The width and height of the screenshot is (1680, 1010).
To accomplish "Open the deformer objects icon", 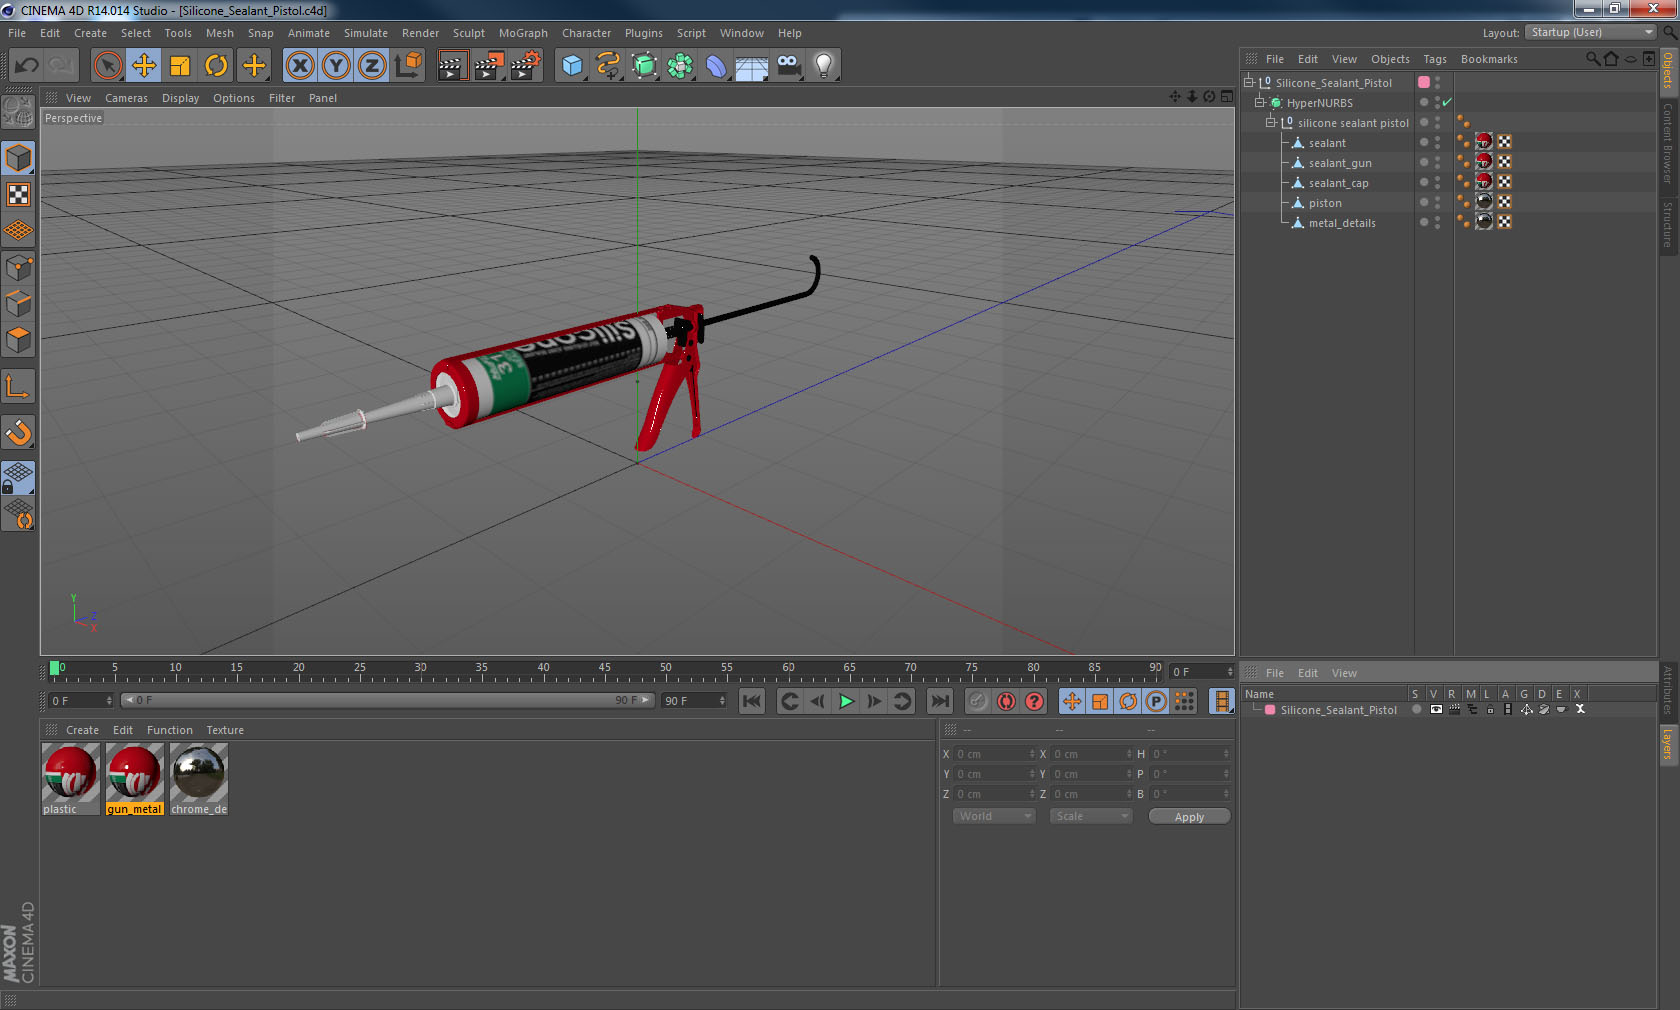I will [716, 66].
